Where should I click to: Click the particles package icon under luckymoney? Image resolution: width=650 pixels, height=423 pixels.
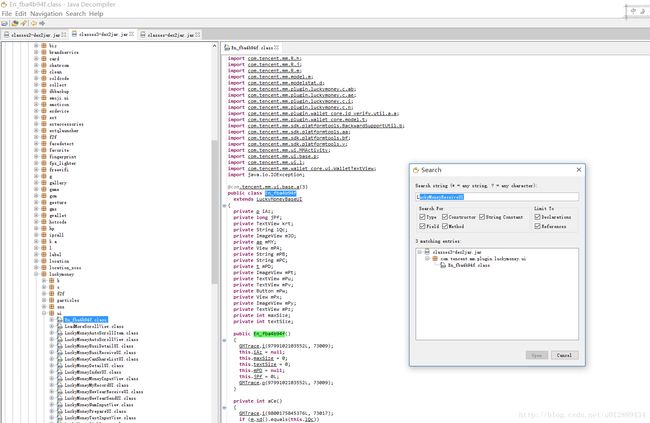pyautogui.click(x=51, y=300)
